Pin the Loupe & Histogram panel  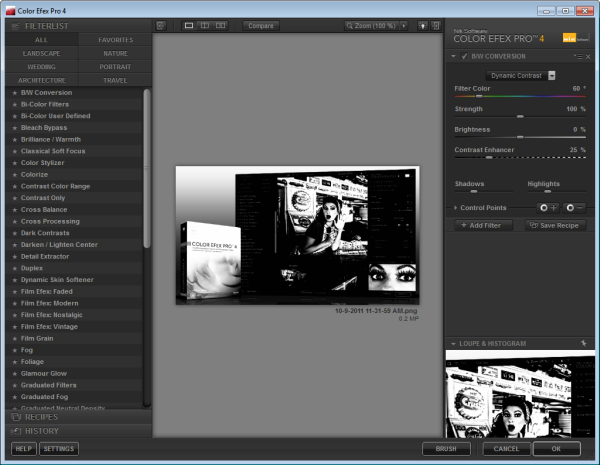[x=584, y=343]
